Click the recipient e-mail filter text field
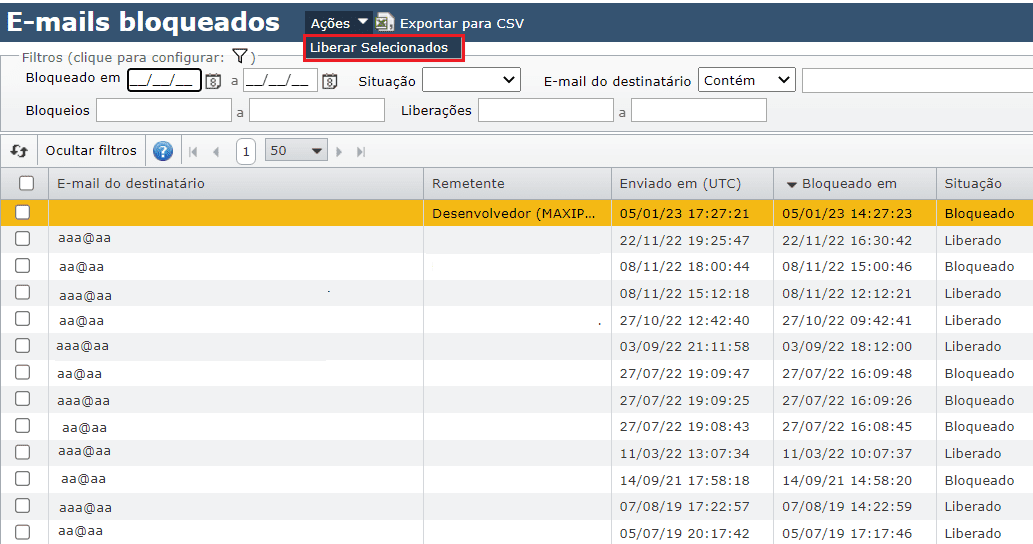This screenshot has height=544, width=1033. point(917,80)
